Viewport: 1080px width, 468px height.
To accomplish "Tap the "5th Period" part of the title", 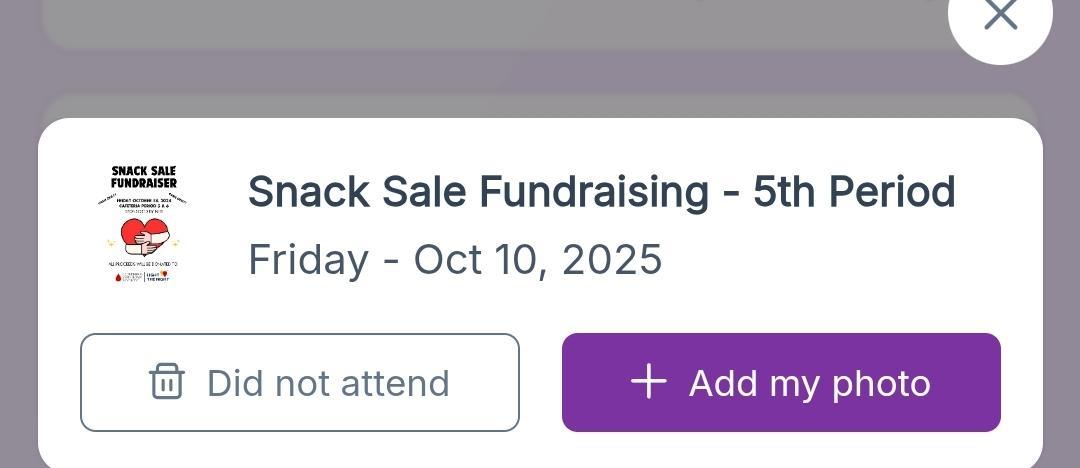I will (854, 191).
